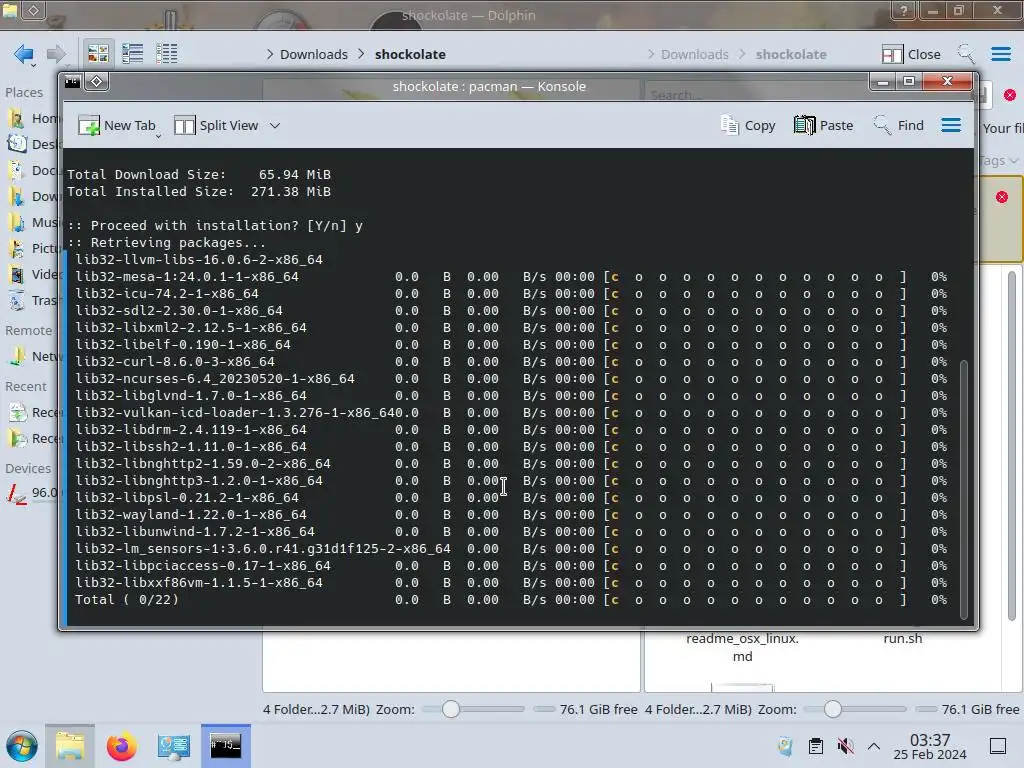1024x768 pixels.
Task: Dismiss the red close icon in the Dolphin info panel
Action: click(1002, 197)
